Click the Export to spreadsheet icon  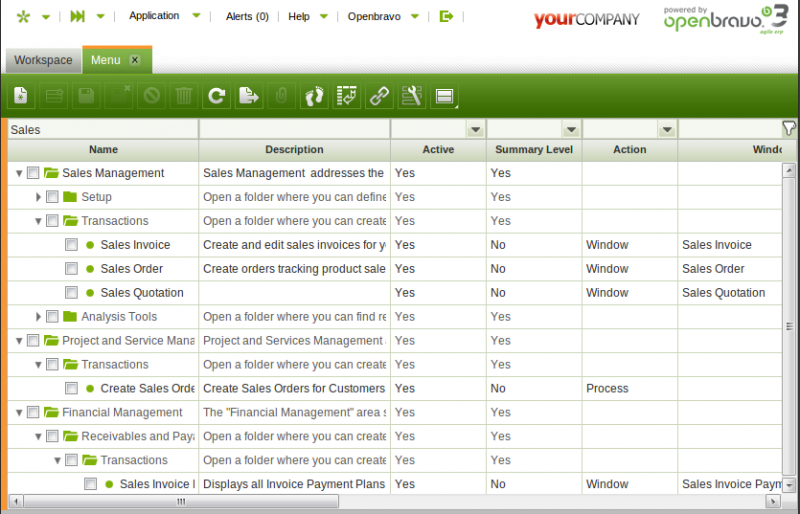click(248, 96)
